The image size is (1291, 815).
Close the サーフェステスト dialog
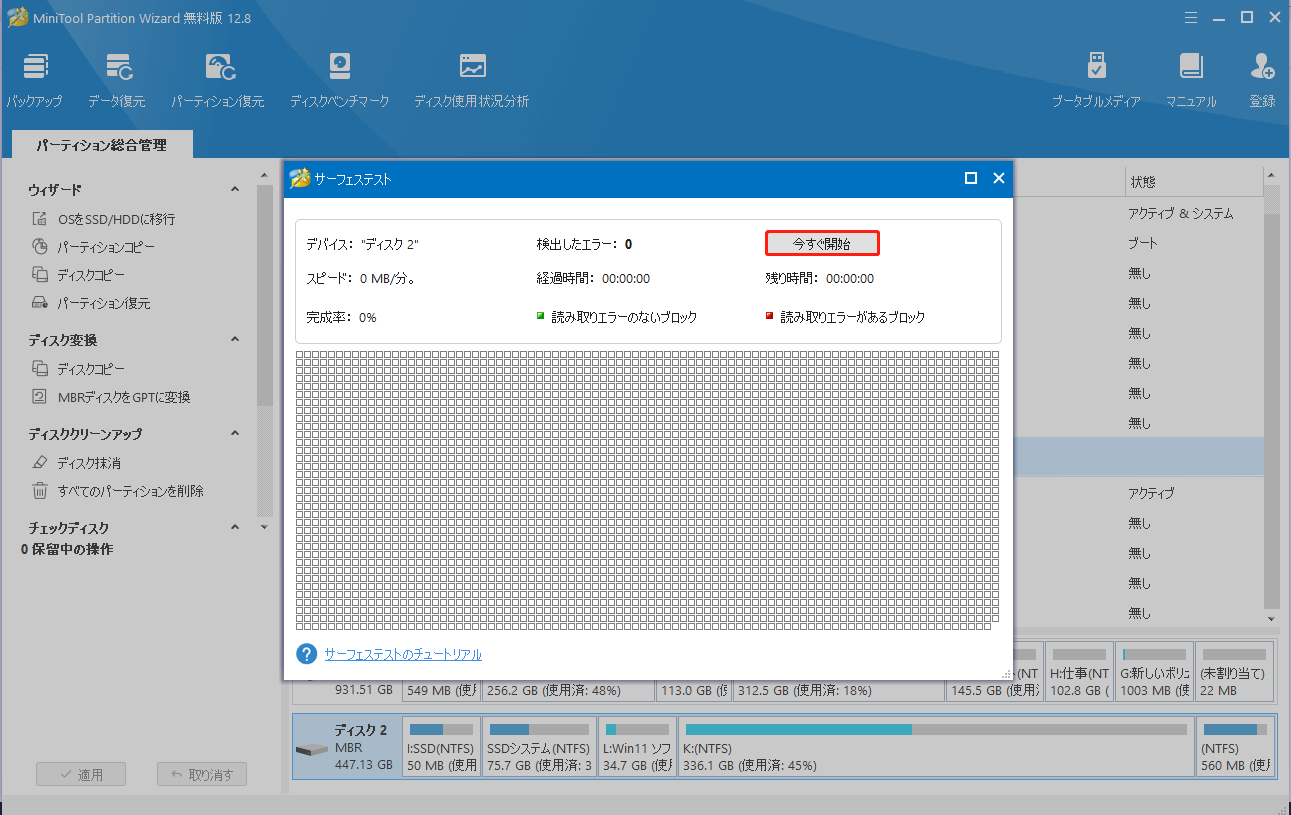pos(998,178)
